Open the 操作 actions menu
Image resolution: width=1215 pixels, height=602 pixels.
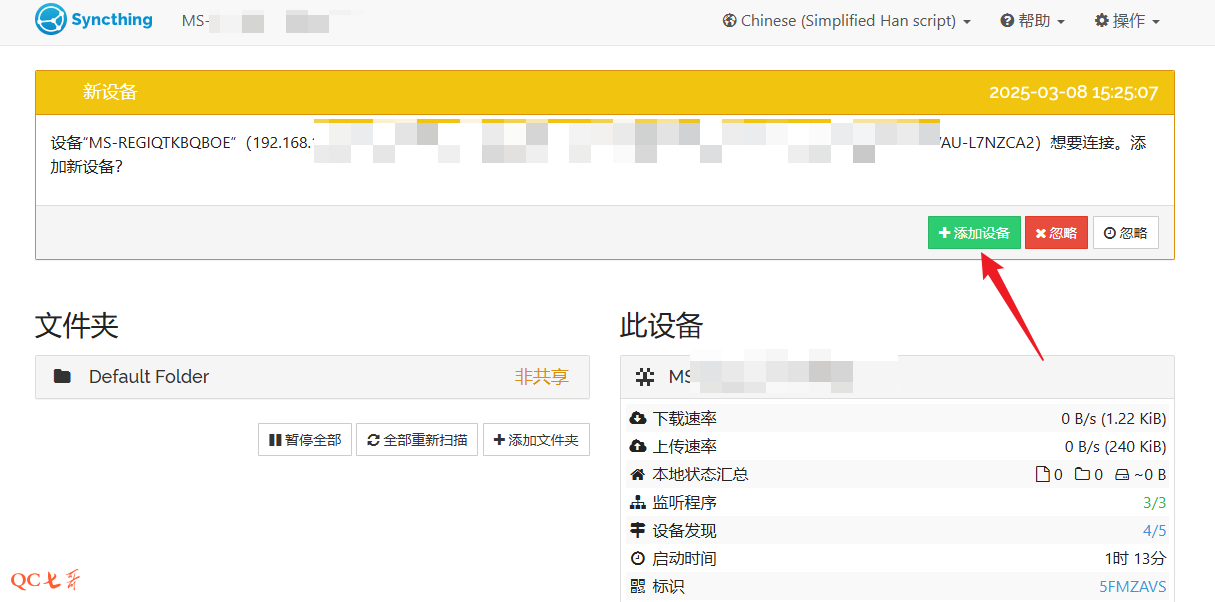1127,21
